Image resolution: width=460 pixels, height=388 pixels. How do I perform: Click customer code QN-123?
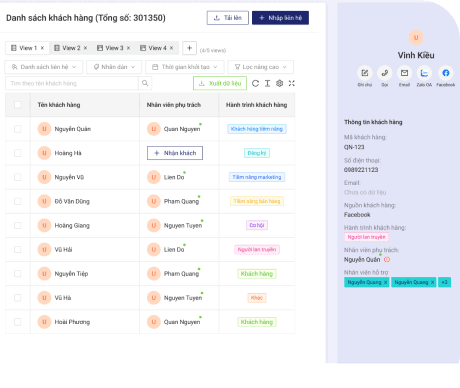[x=354, y=147]
